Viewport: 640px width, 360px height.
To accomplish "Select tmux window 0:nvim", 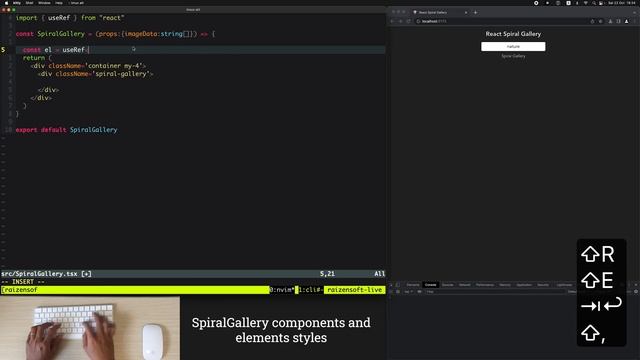I will point(282,290).
